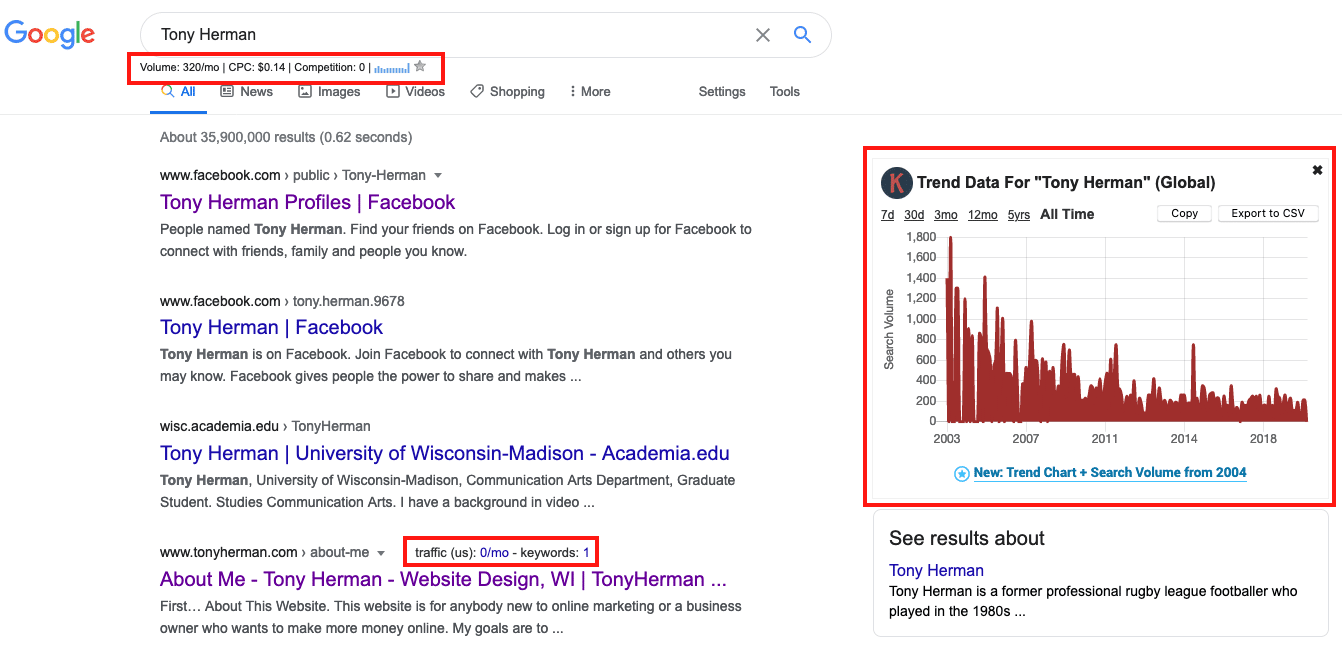Viewport: 1342px width, 652px height.
Task: Open Tony Herman Profiles Facebook result
Action: tap(307, 202)
